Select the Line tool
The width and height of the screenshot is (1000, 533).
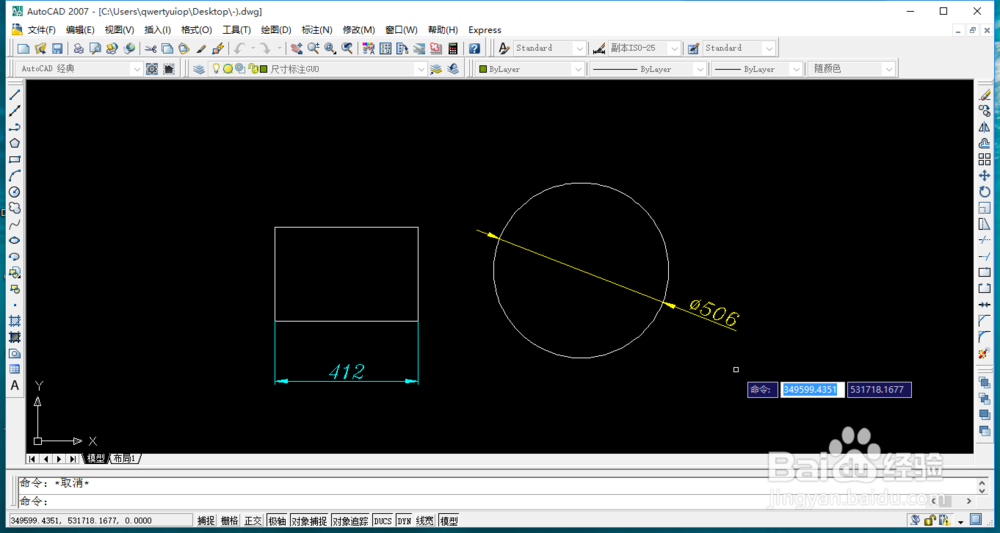click(15, 94)
